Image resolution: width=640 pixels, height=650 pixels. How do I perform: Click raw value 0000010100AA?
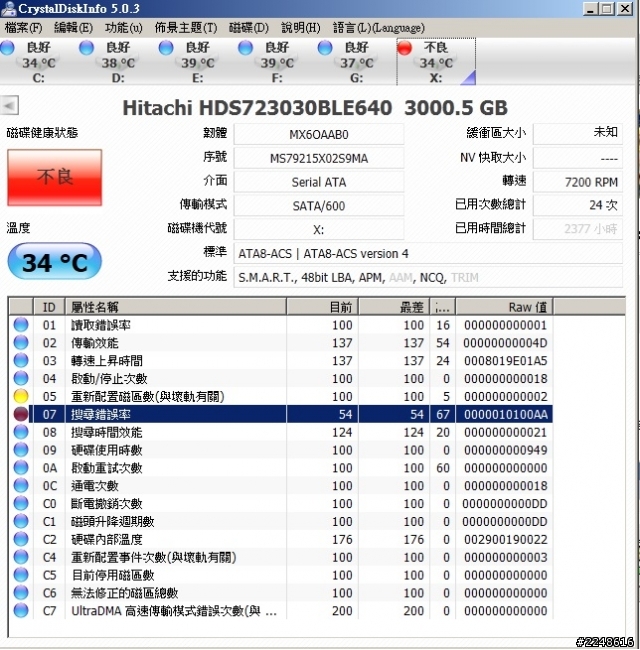(506, 414)
